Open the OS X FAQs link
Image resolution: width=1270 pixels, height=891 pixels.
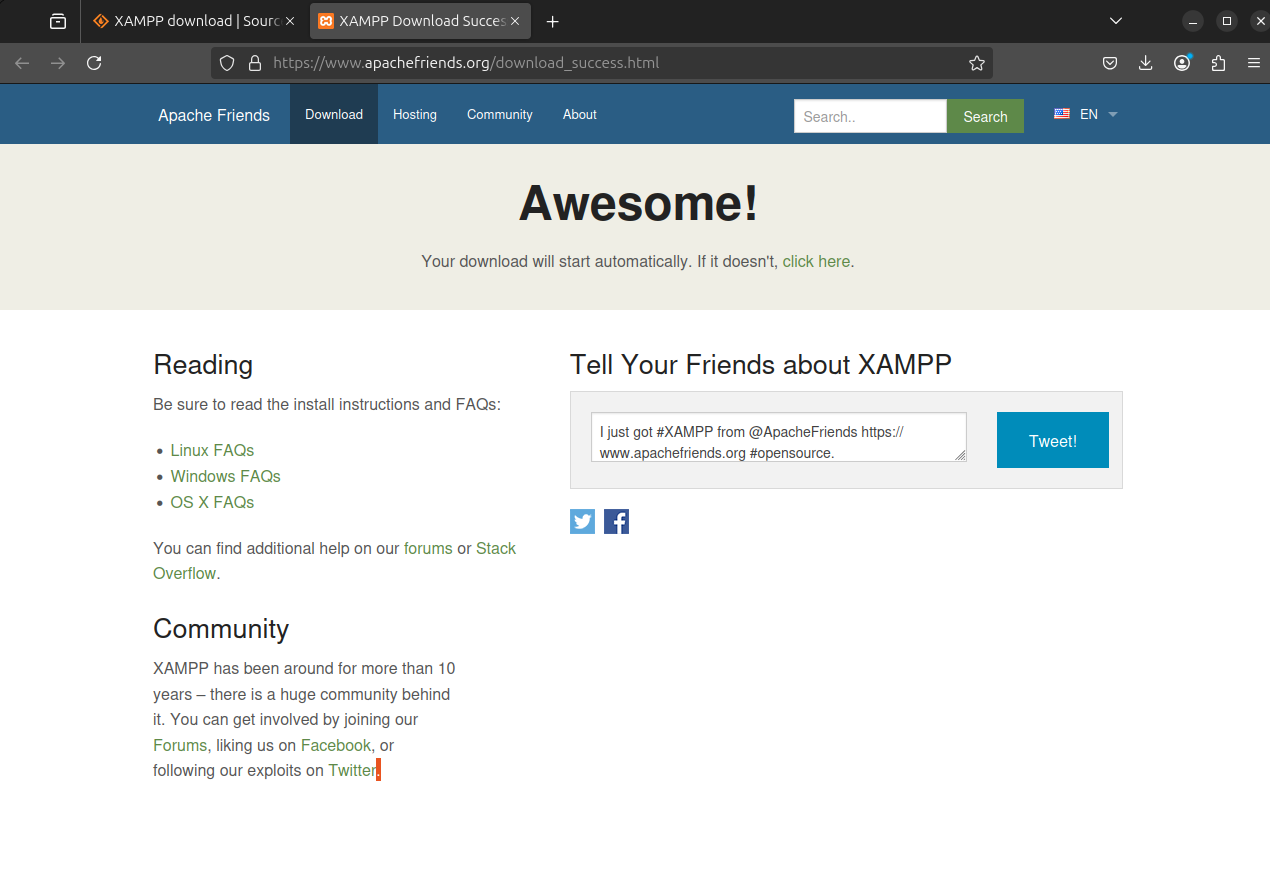(x=212, y=502)
